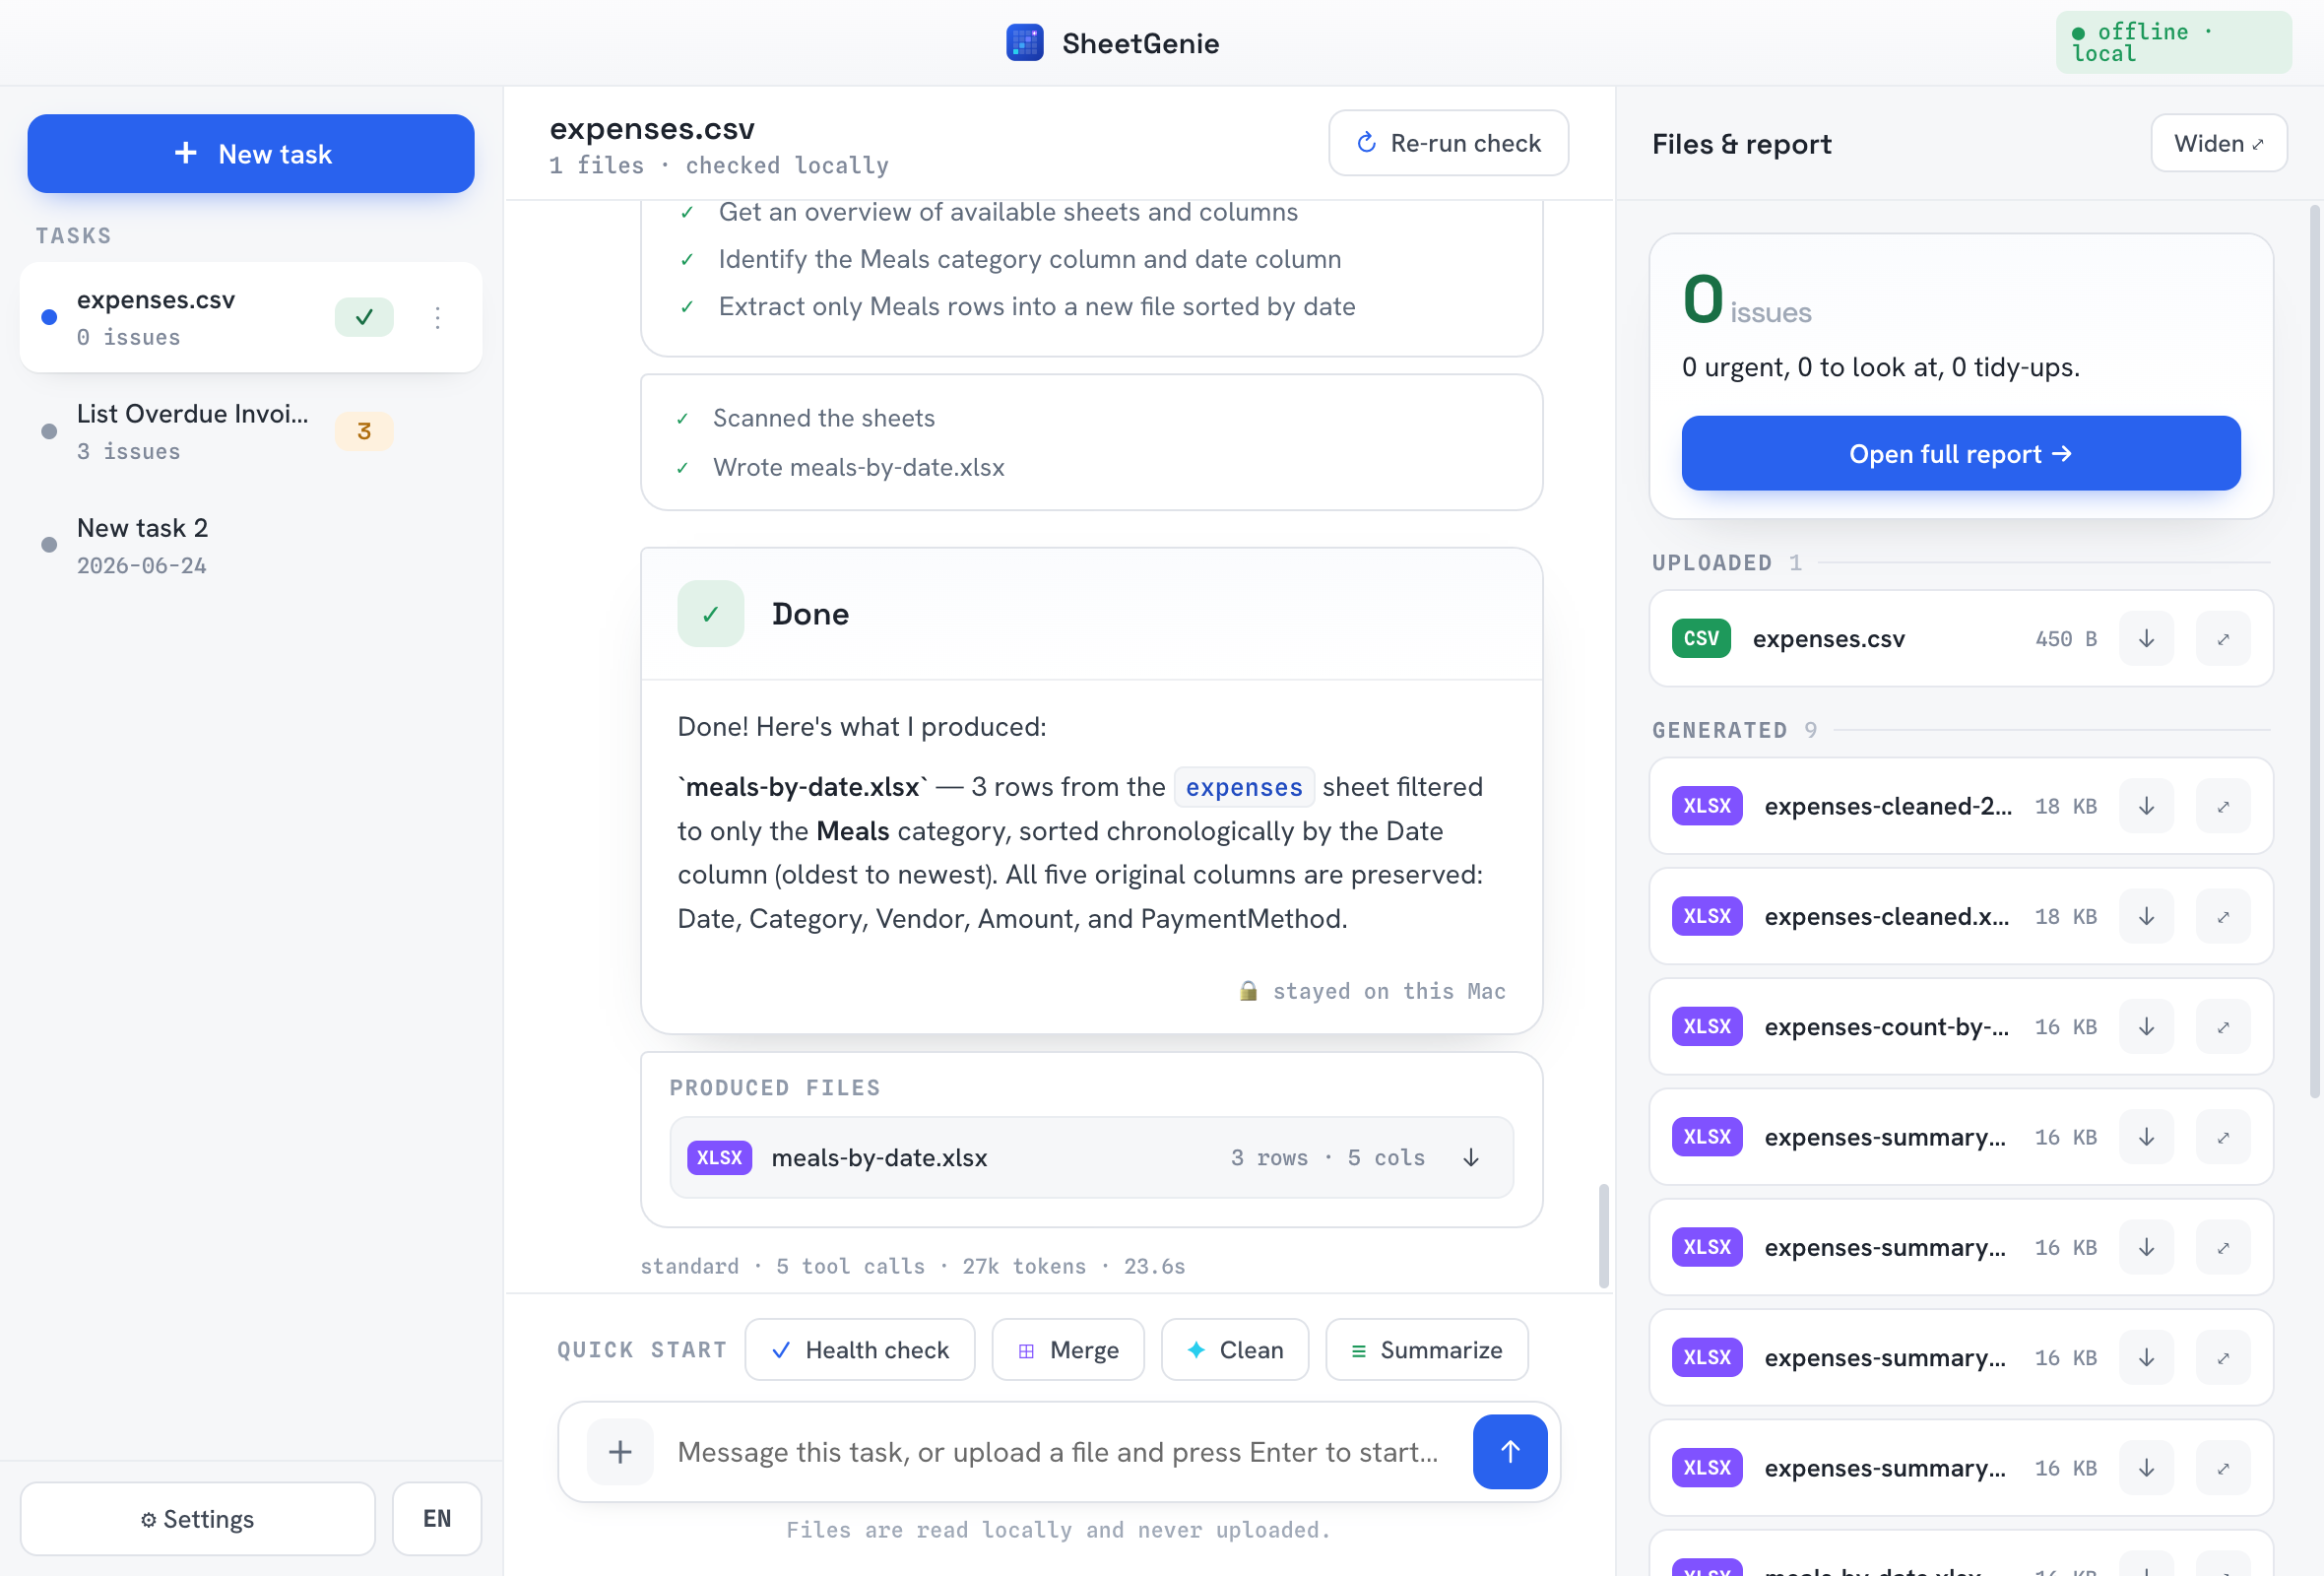Click the Files & report panel scrollbar
The width and height of the screenshot is (2324, 1576).
[2315, 650]
